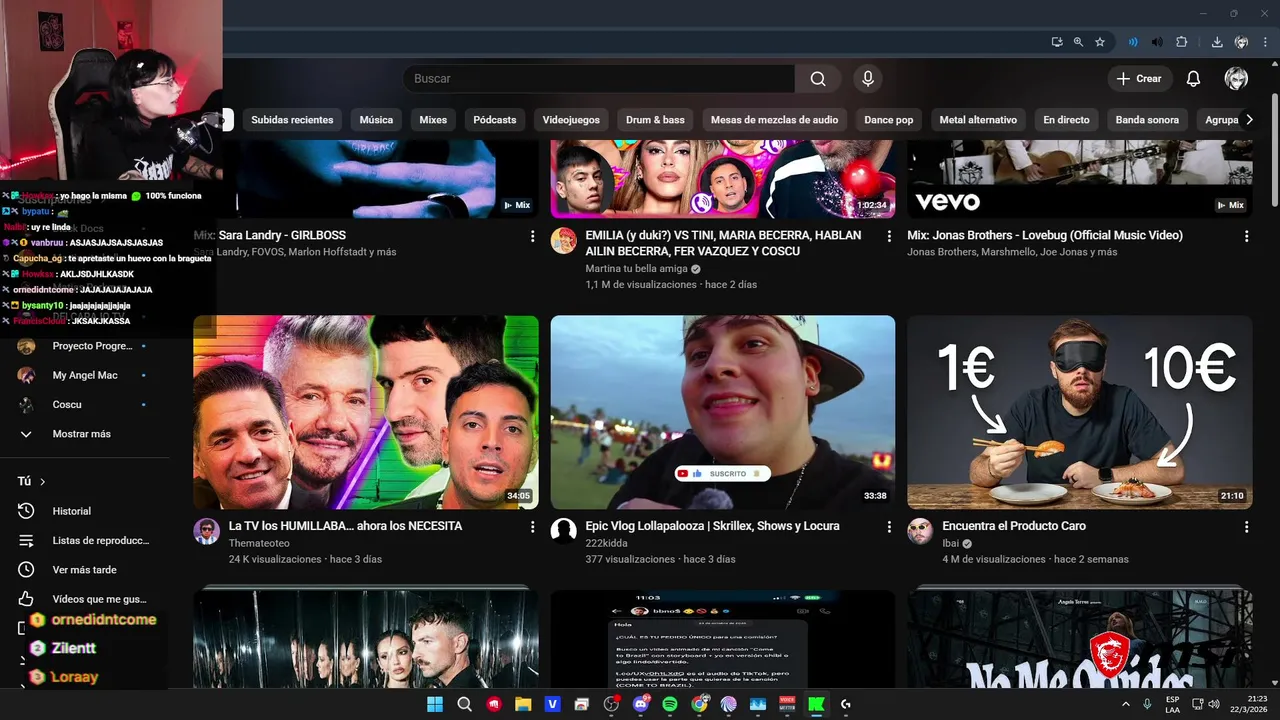Open options menu for EMILIA vs TINI video
The width and height of the screenshot is (1280, 720).
coord(889,236)
